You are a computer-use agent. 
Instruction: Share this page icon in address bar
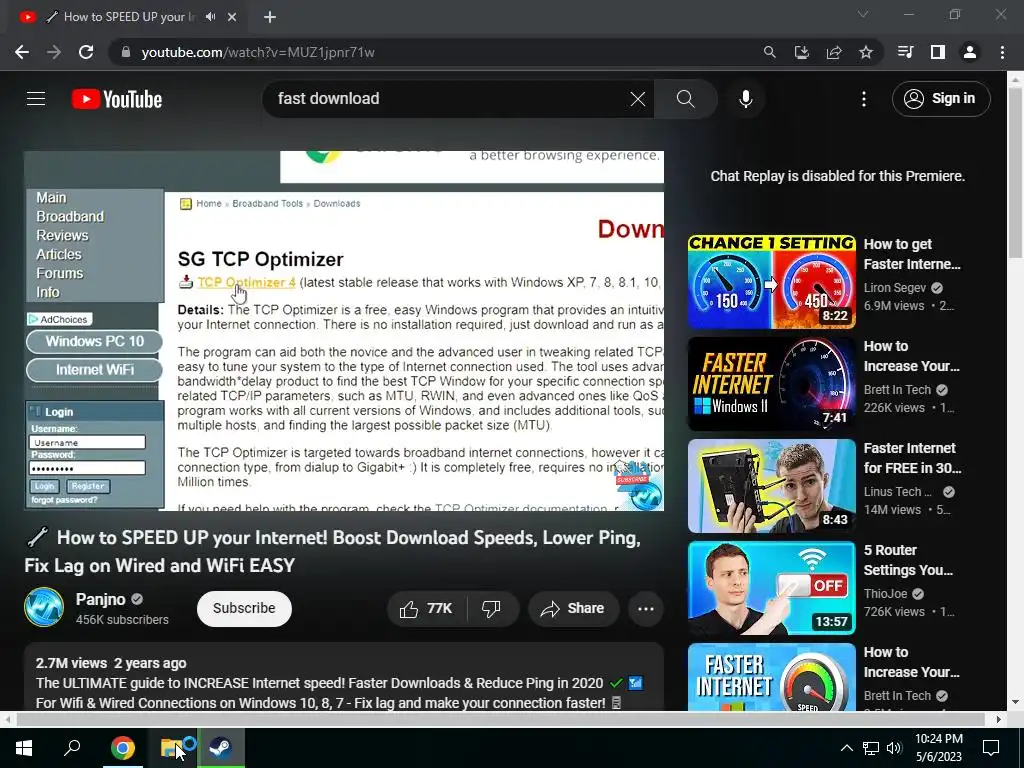coord(833,52)
